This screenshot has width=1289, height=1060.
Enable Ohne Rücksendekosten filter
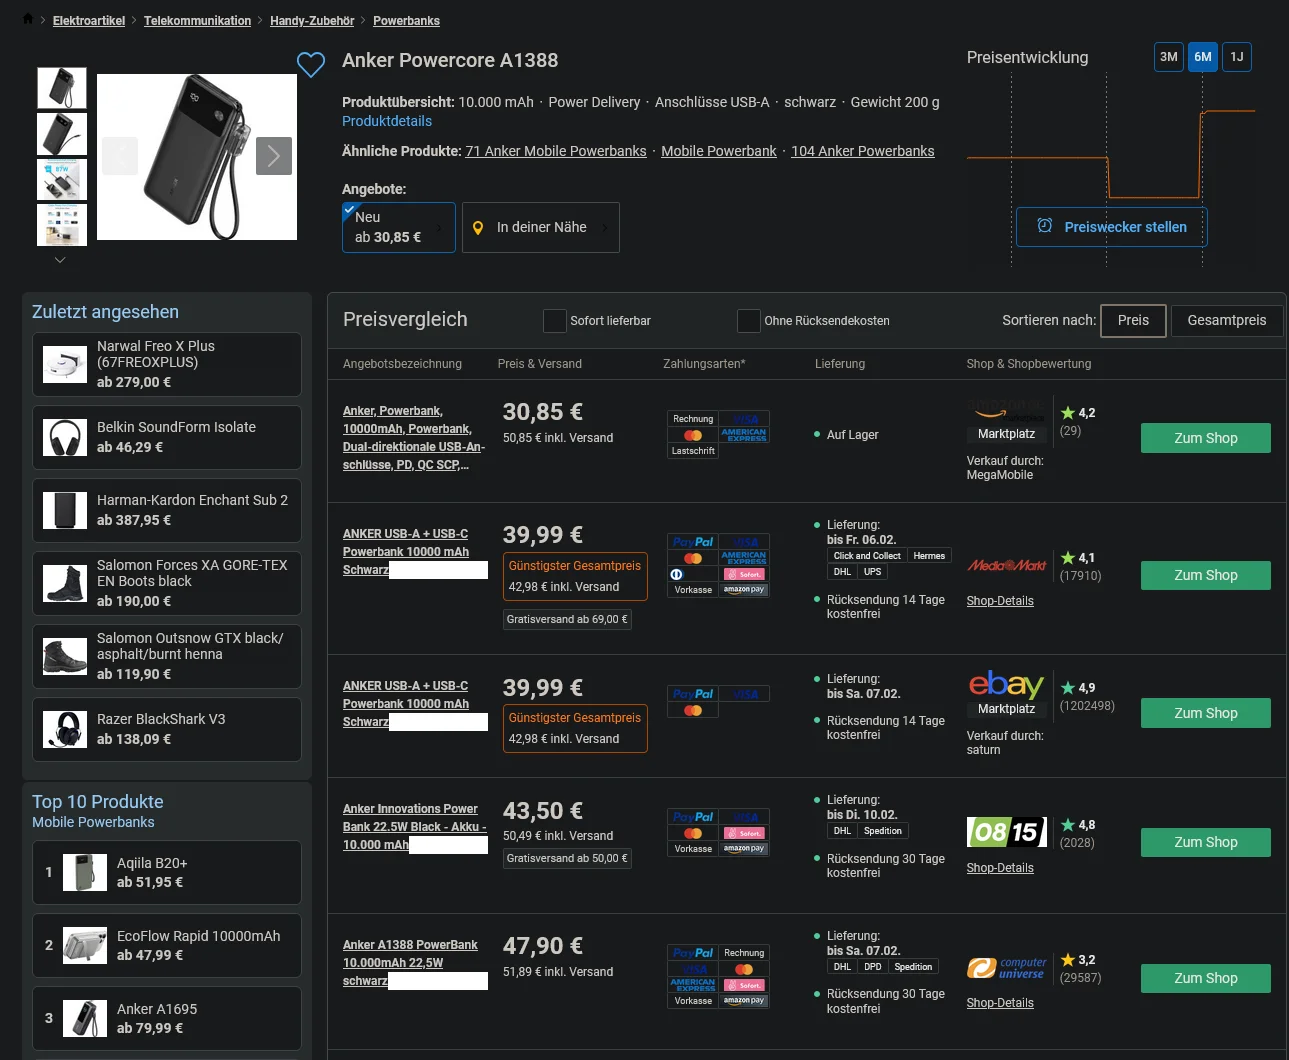click(x=748, y=321)
